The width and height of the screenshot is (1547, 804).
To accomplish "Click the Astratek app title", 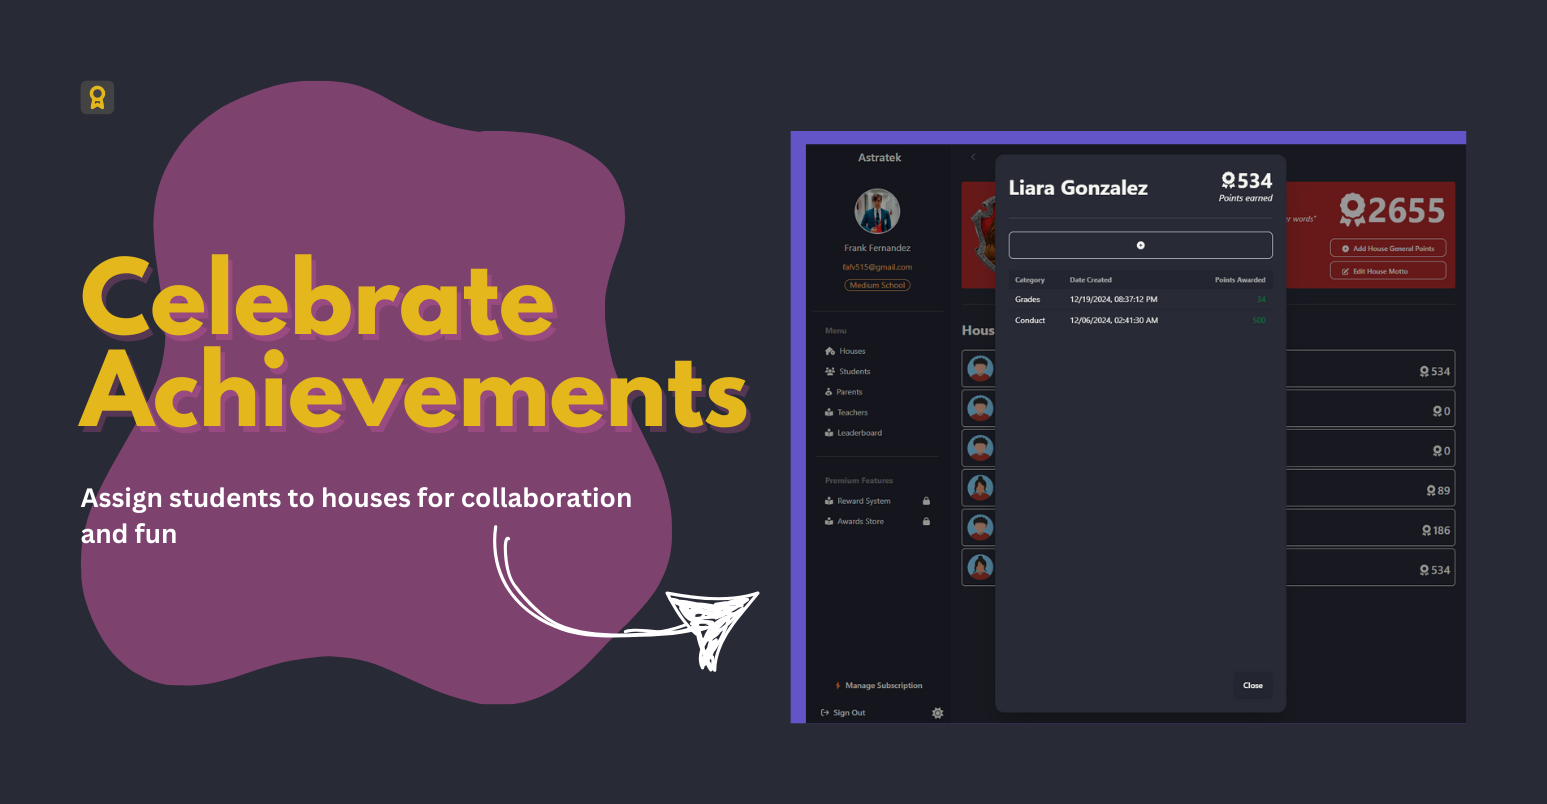I will coord(879,157).
